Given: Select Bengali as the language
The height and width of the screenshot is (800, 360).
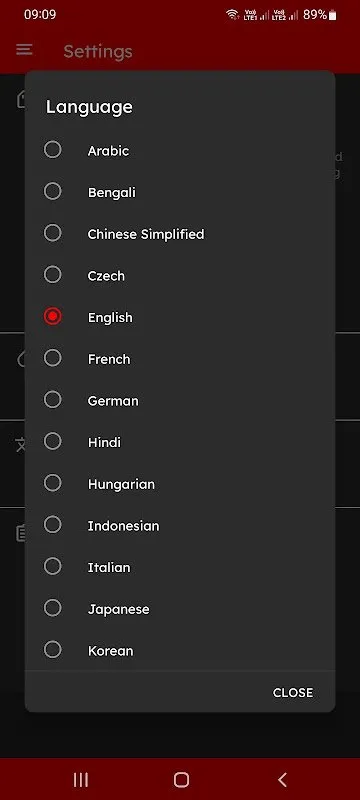Looking at the screenshot, I should click(x=53, y=192).
